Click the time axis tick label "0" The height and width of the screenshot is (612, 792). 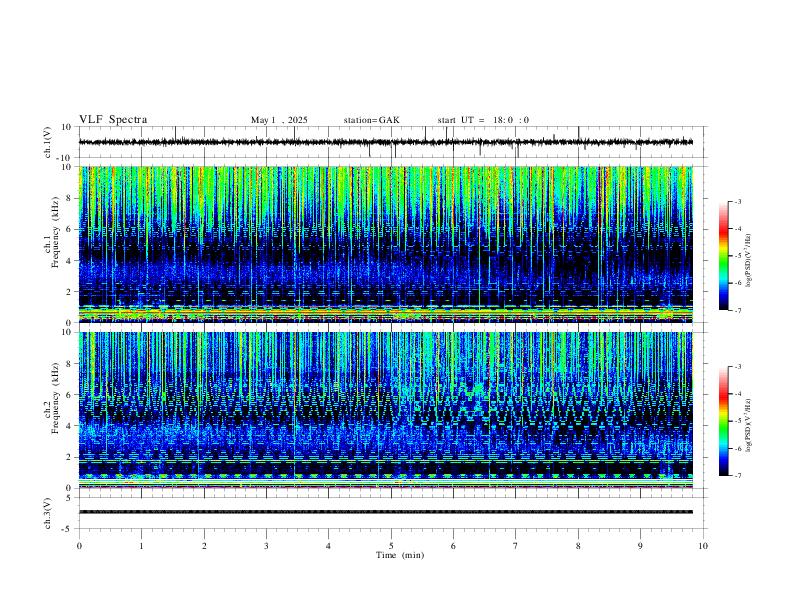pyautogui.click(x=79, y=546)
